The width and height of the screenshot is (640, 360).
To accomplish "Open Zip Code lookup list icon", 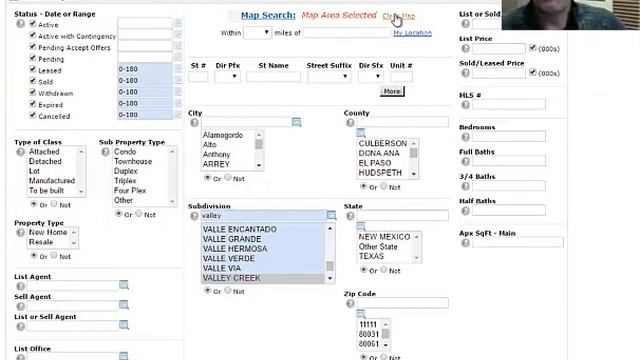I will [x=360, y=313].
